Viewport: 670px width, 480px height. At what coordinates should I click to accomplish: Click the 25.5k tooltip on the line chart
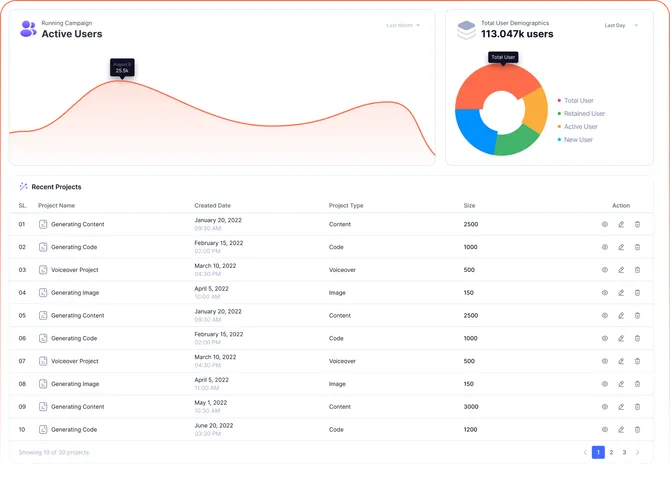122,68
